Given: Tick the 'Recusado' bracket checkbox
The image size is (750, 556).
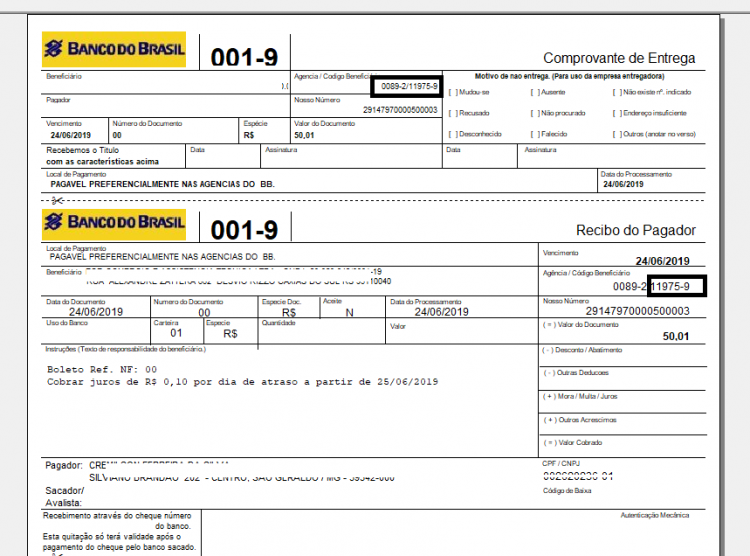Looking at the screenshot, I should pyautogui.click(x=453, y=113).
